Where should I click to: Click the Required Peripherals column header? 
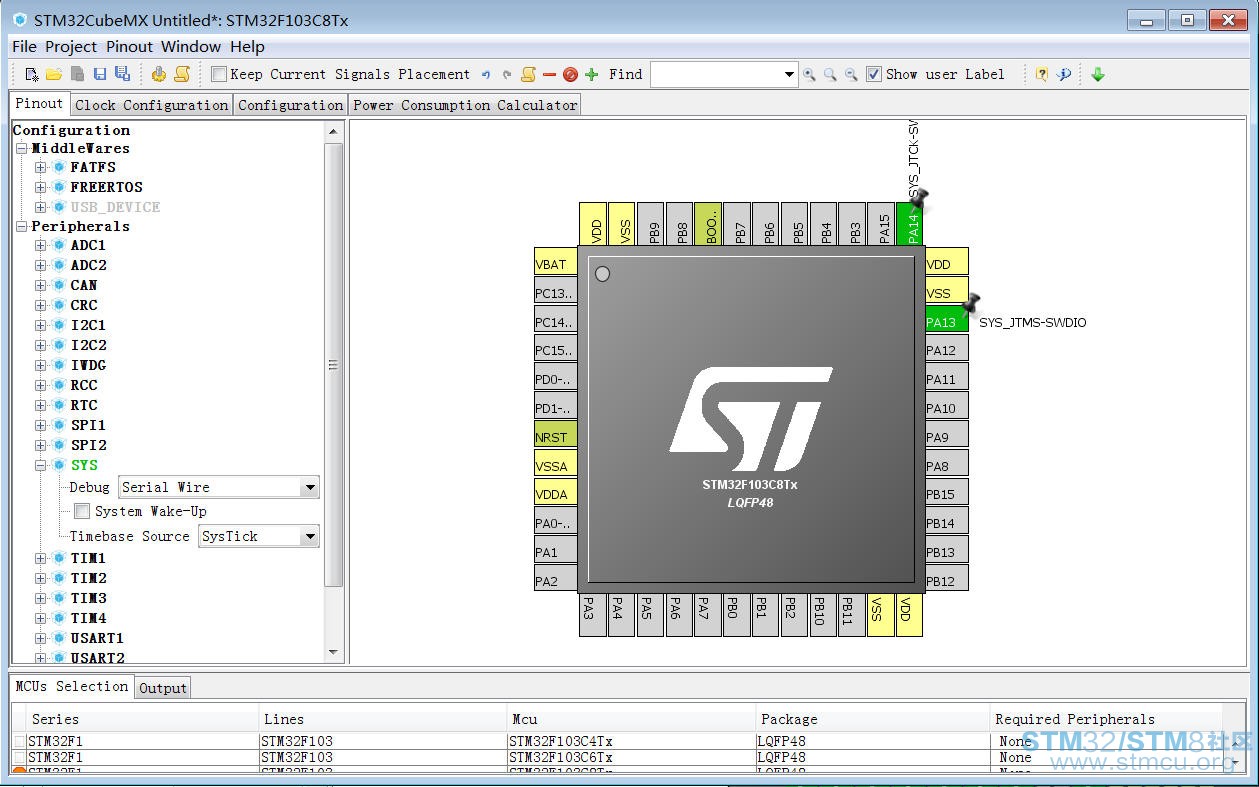(x=1105, y=719)
